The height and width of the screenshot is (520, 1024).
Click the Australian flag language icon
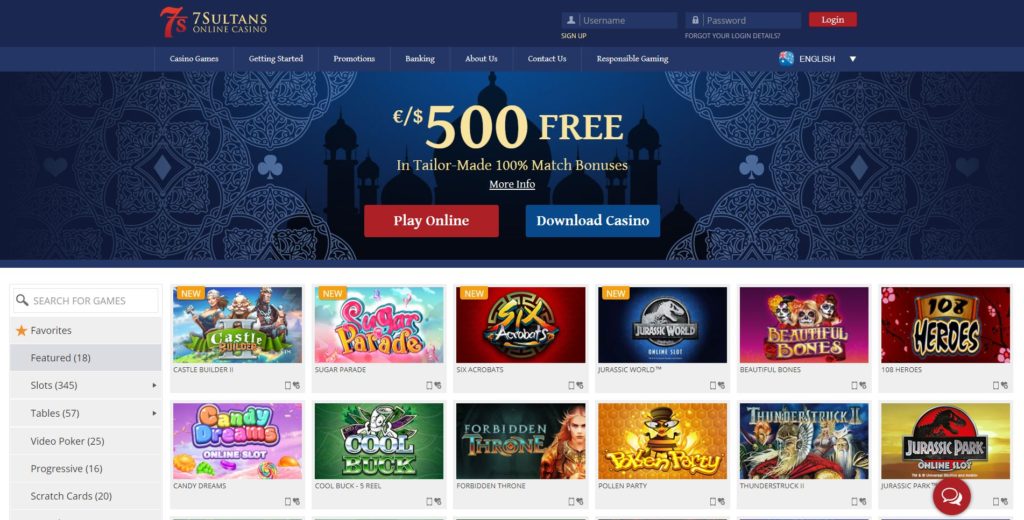click(x=786, y=59)
